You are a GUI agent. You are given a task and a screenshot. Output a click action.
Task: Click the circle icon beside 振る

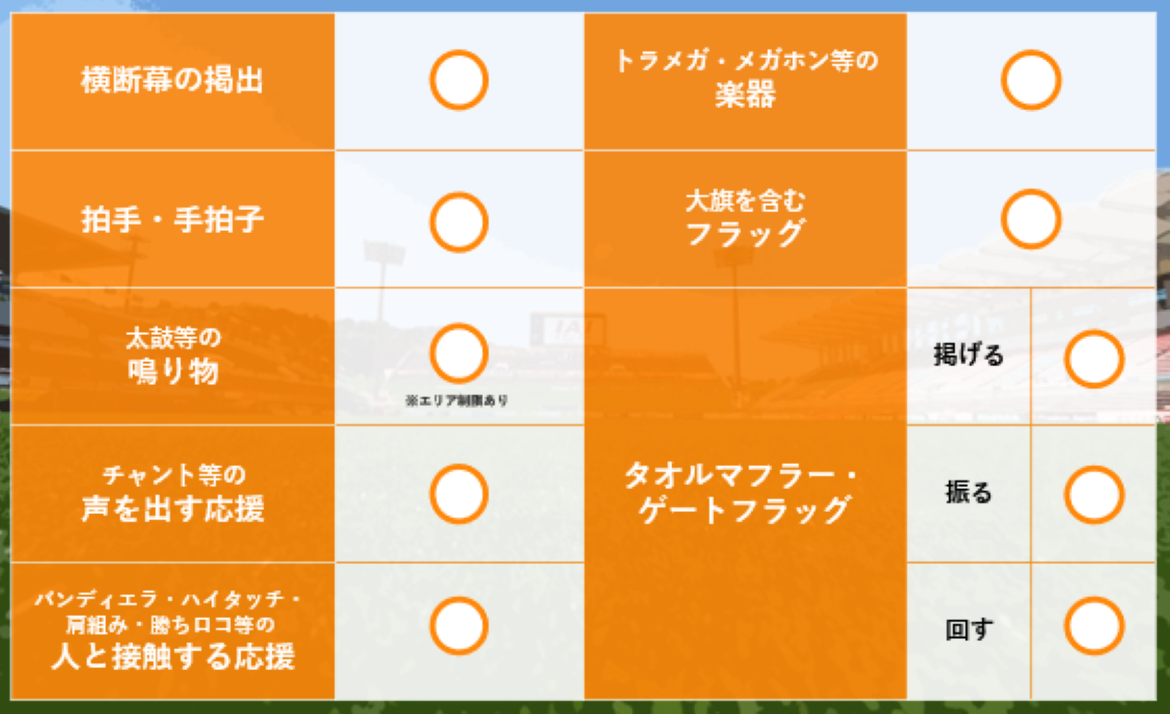click(x=1094, y=494)
